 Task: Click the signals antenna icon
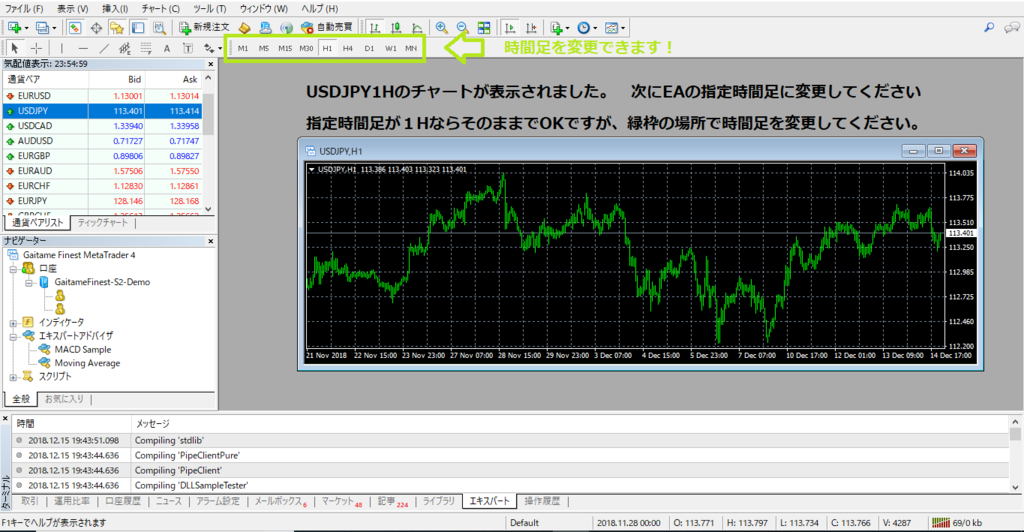coord(286,27)
